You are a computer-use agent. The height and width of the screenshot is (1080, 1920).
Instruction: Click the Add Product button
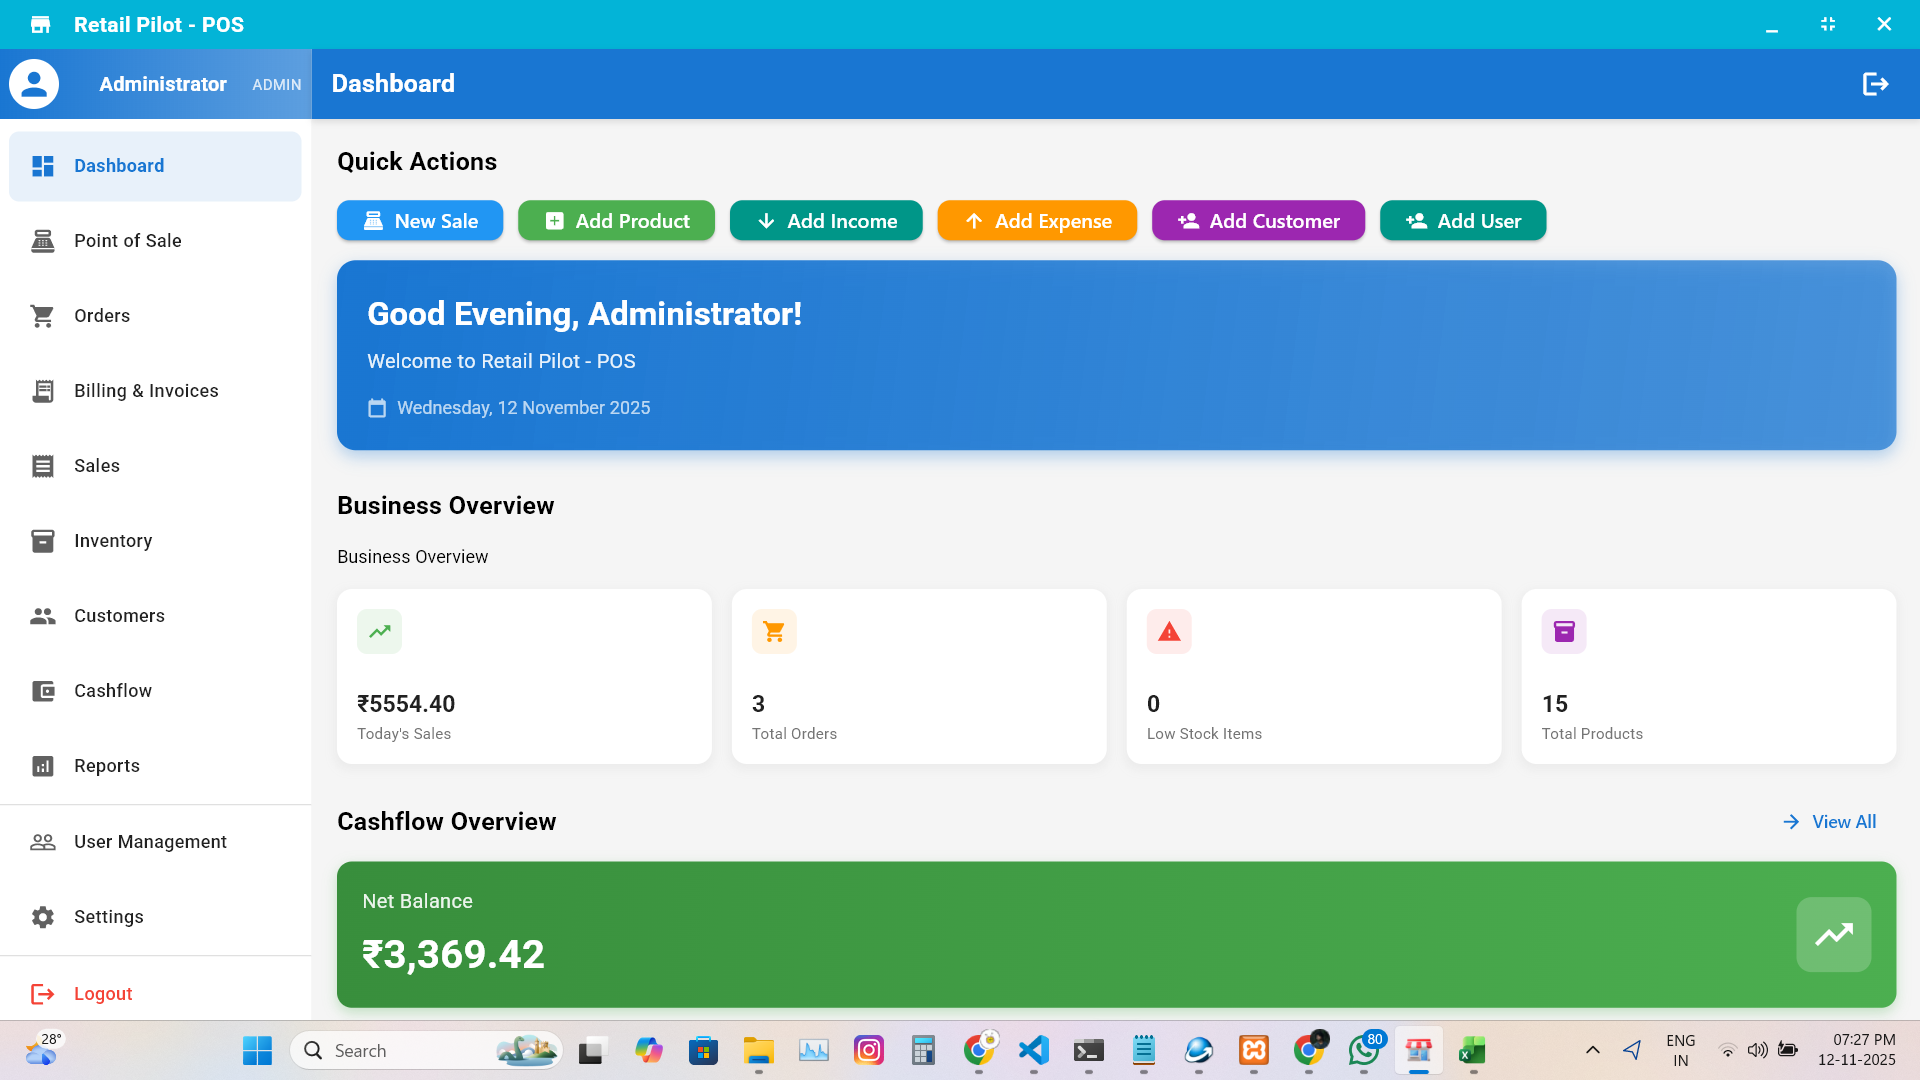[x=616, y=220]
